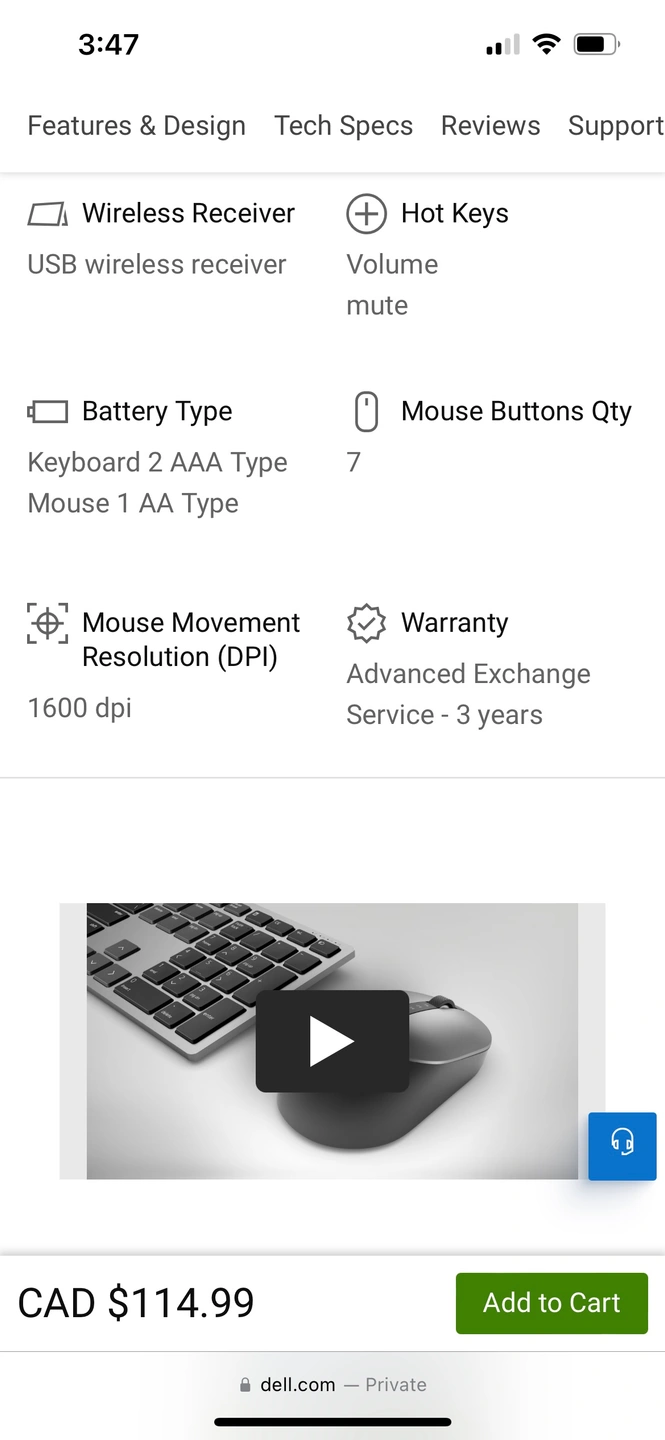Tap the battery indicator in status bar
Viewport: 665px width, 1440px height.
(x=596, y=45)
